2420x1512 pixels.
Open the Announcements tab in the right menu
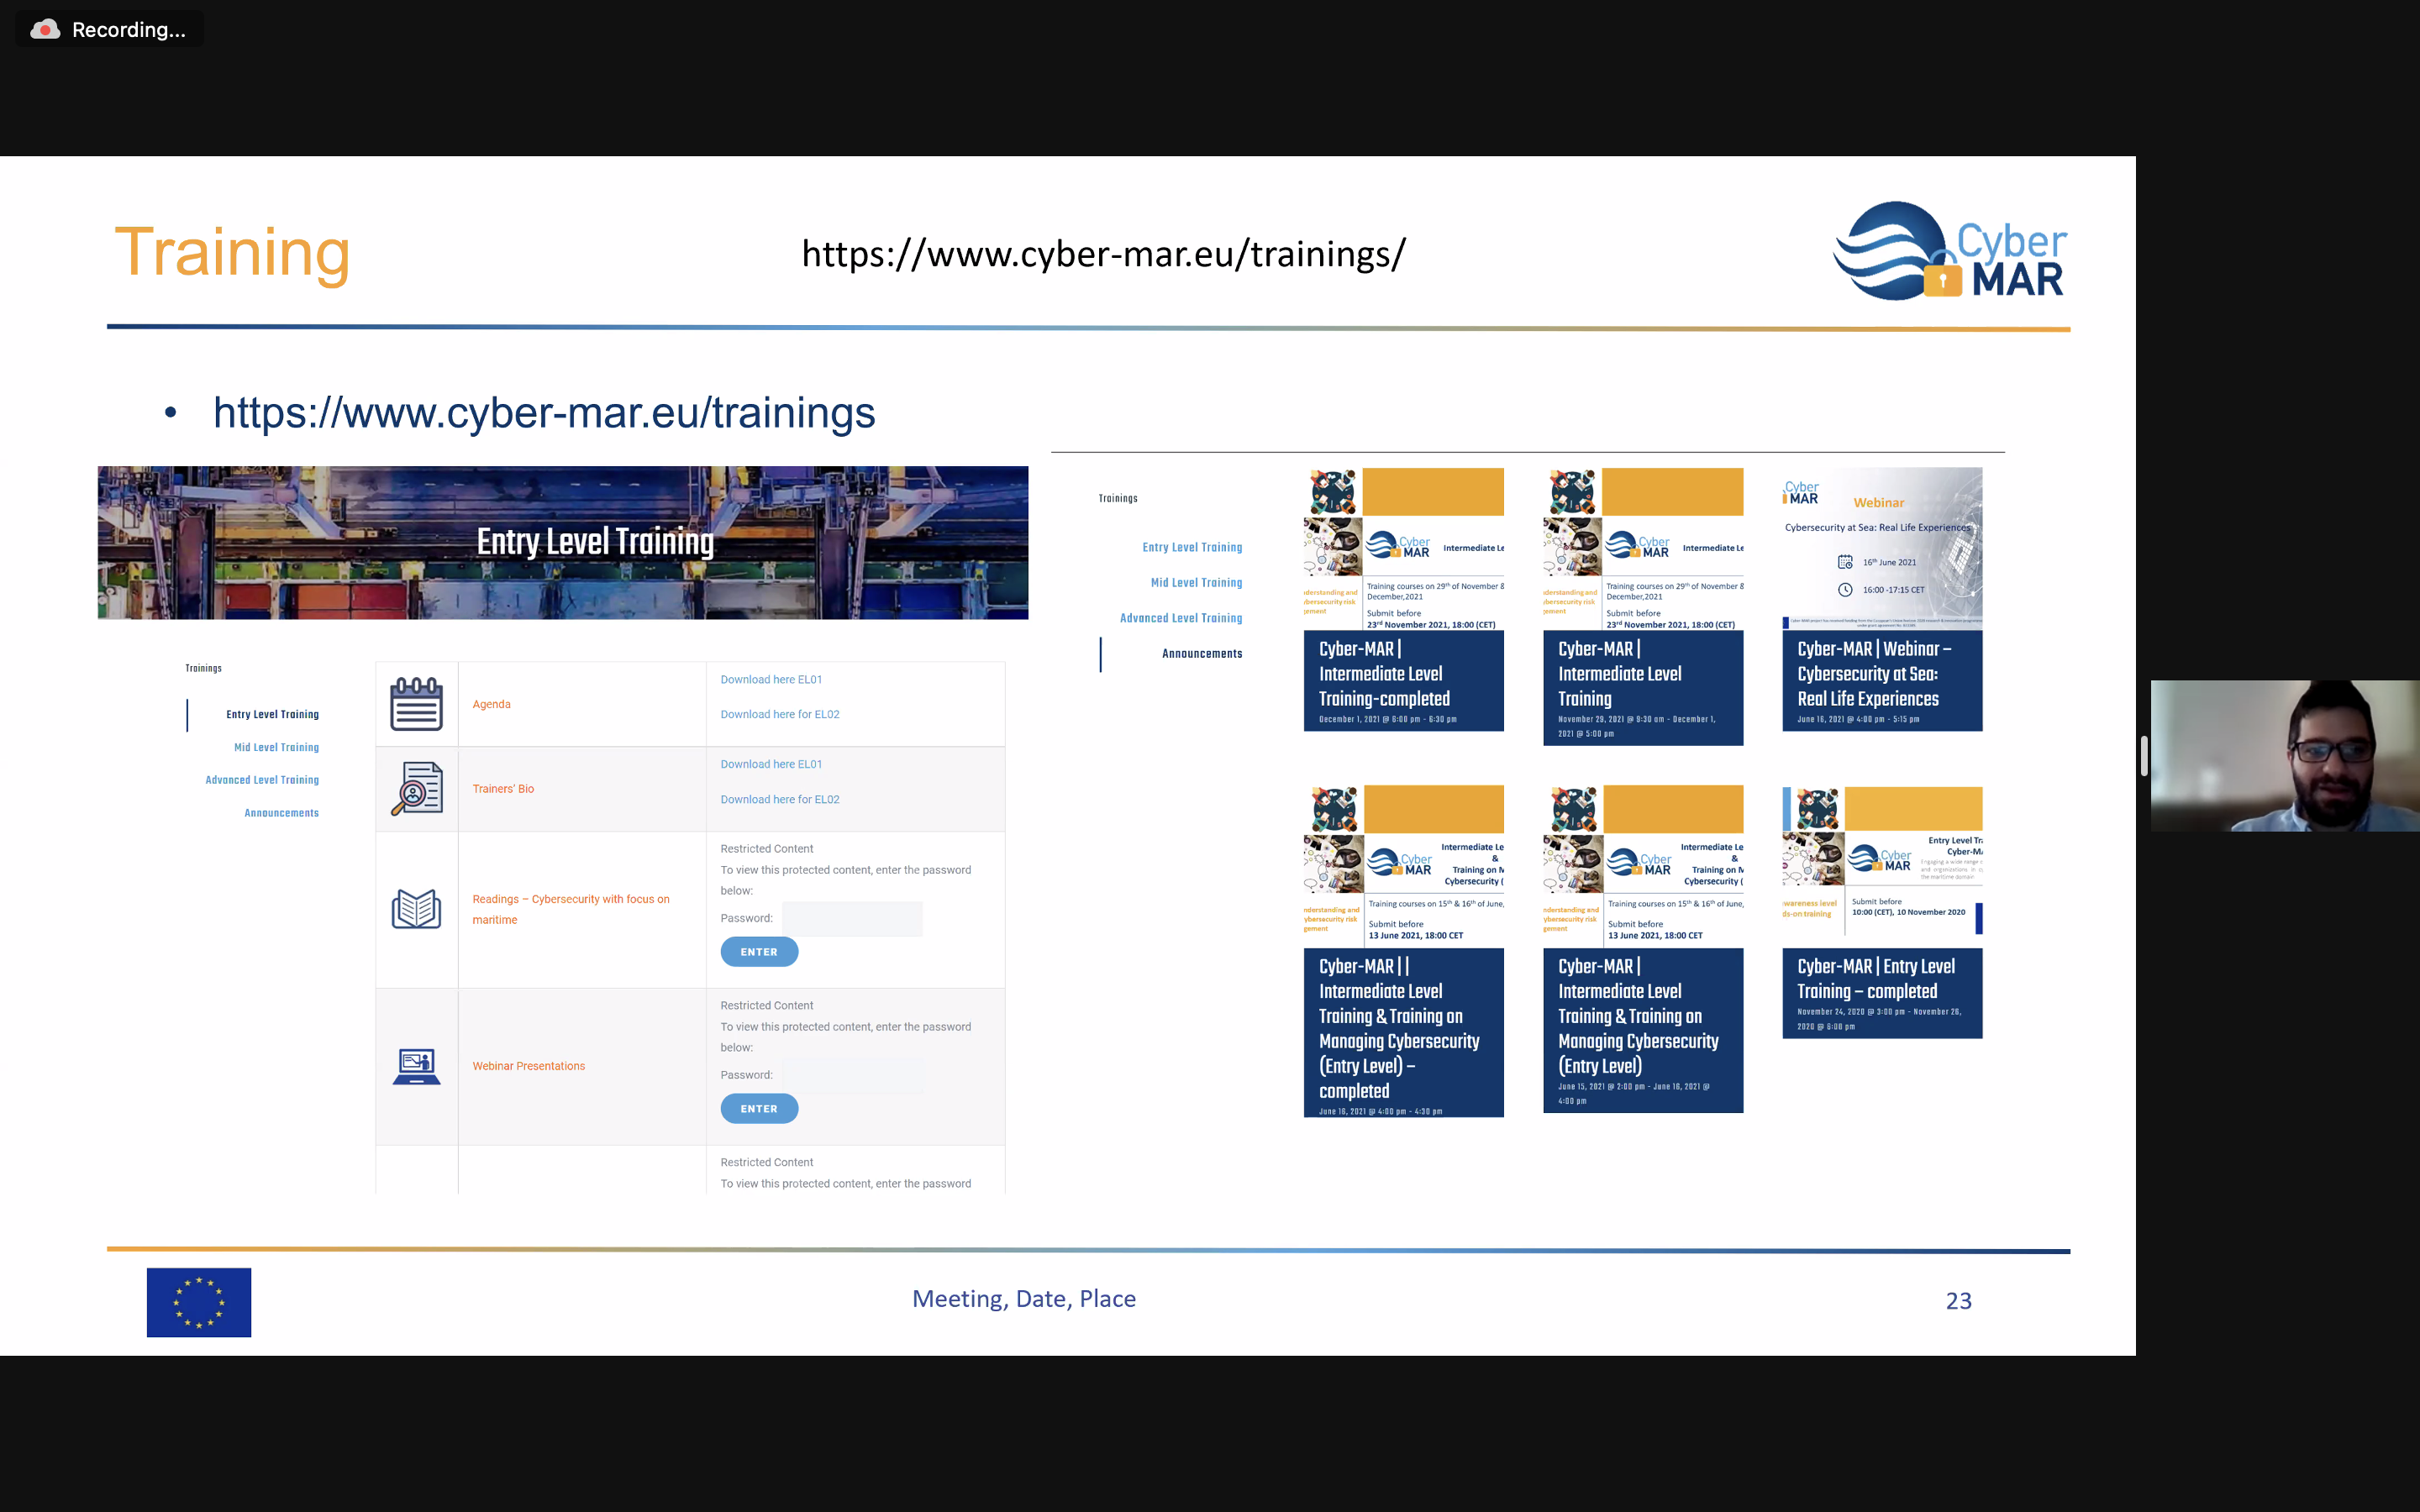click(1201, 654)
